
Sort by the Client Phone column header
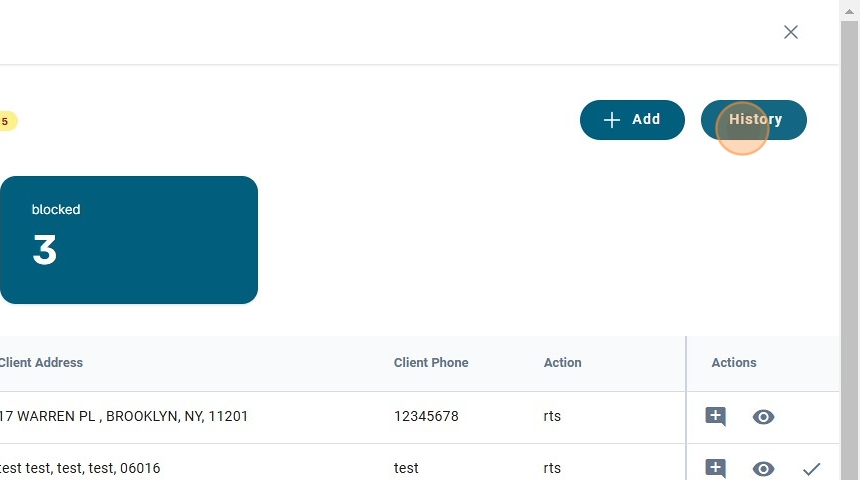[431, 363]
